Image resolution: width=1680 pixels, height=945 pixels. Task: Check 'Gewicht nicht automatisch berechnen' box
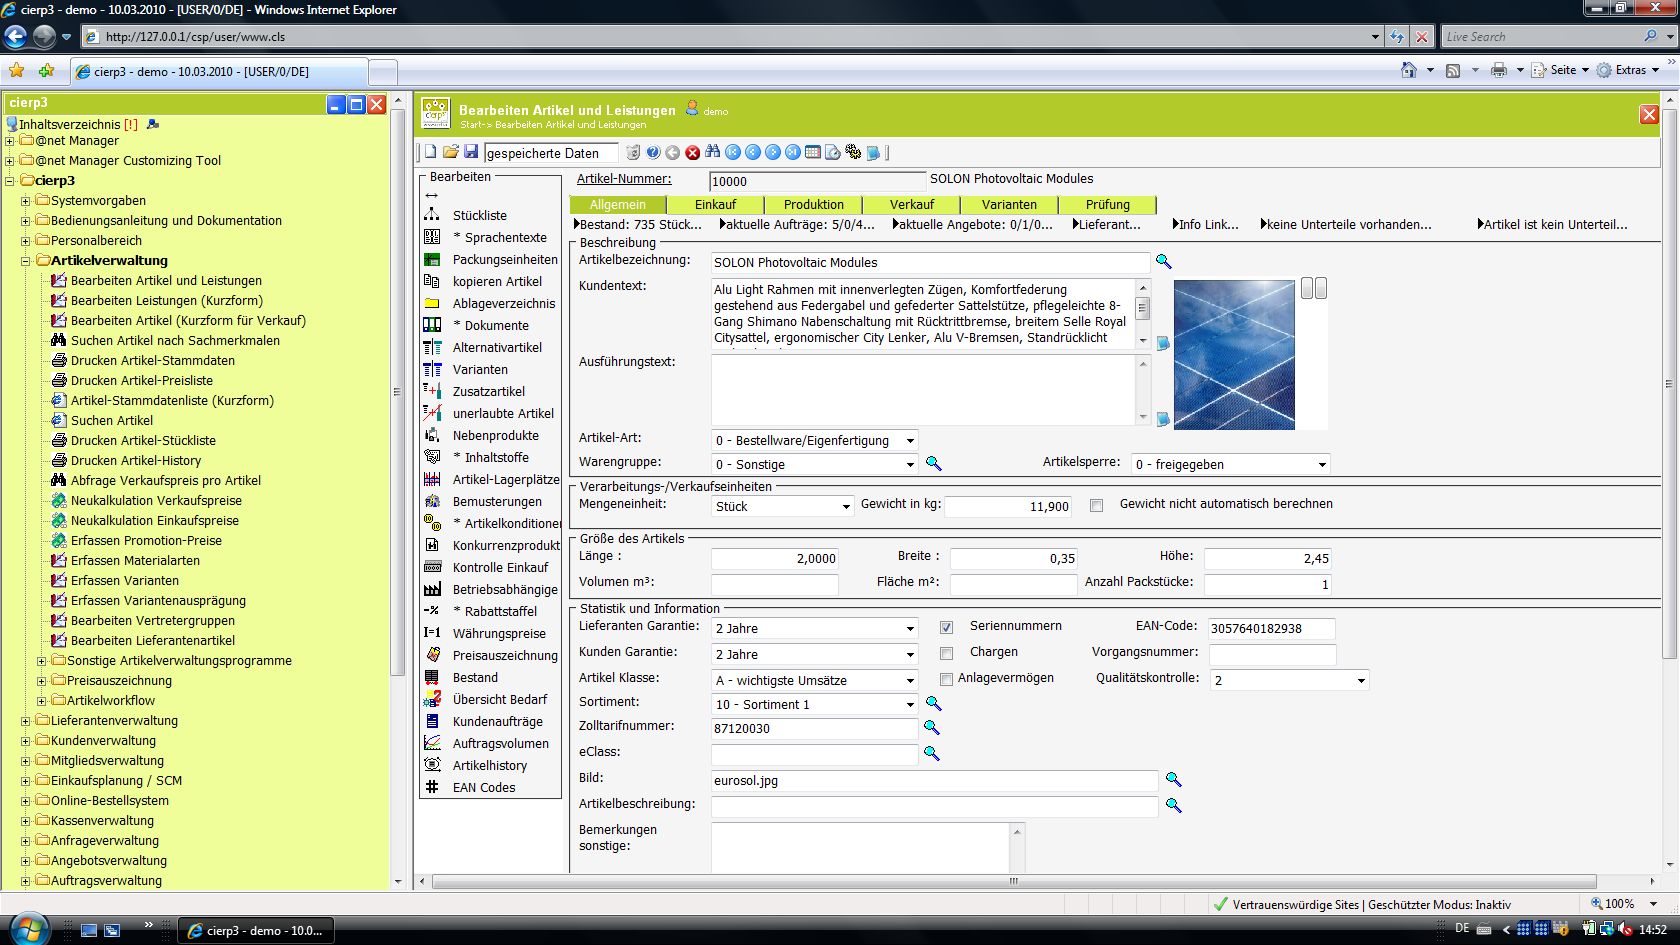click(x=1096, y=505)
